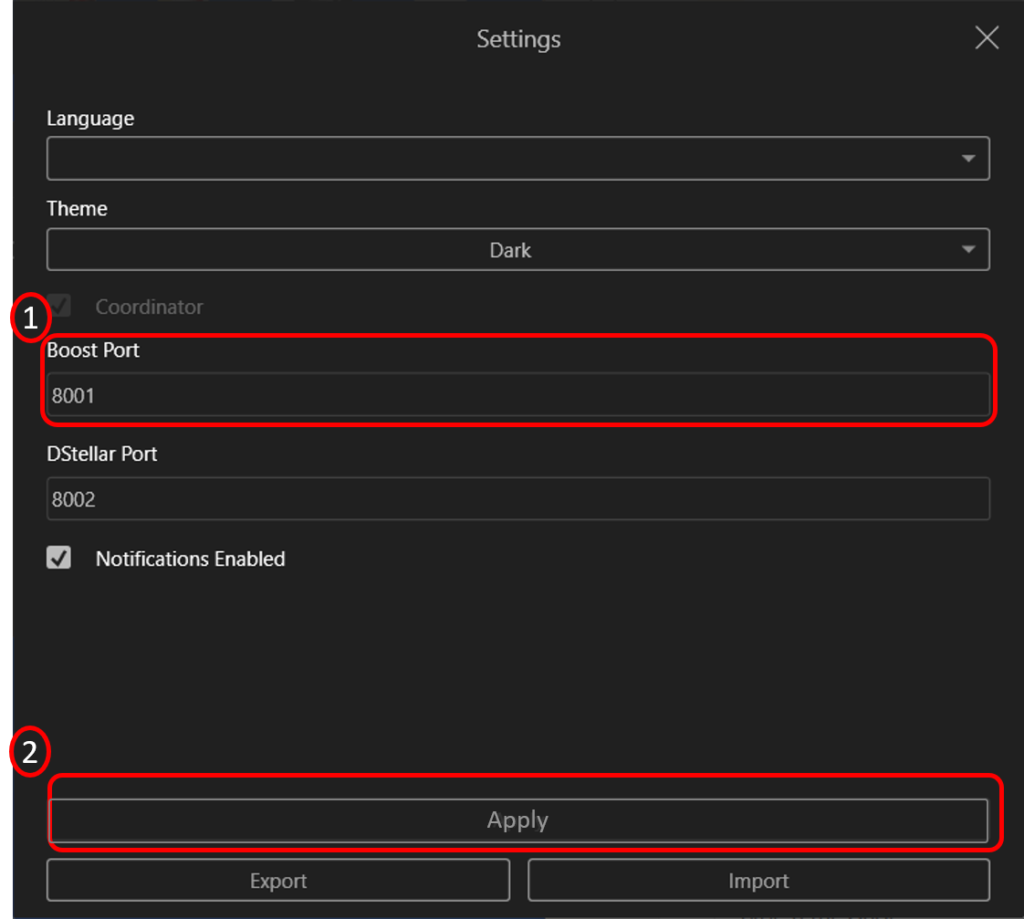Screen dimensions: 1024x919
Task: Export the settings with the Export button
Action: pyautogui.click(x=278, y=881)
